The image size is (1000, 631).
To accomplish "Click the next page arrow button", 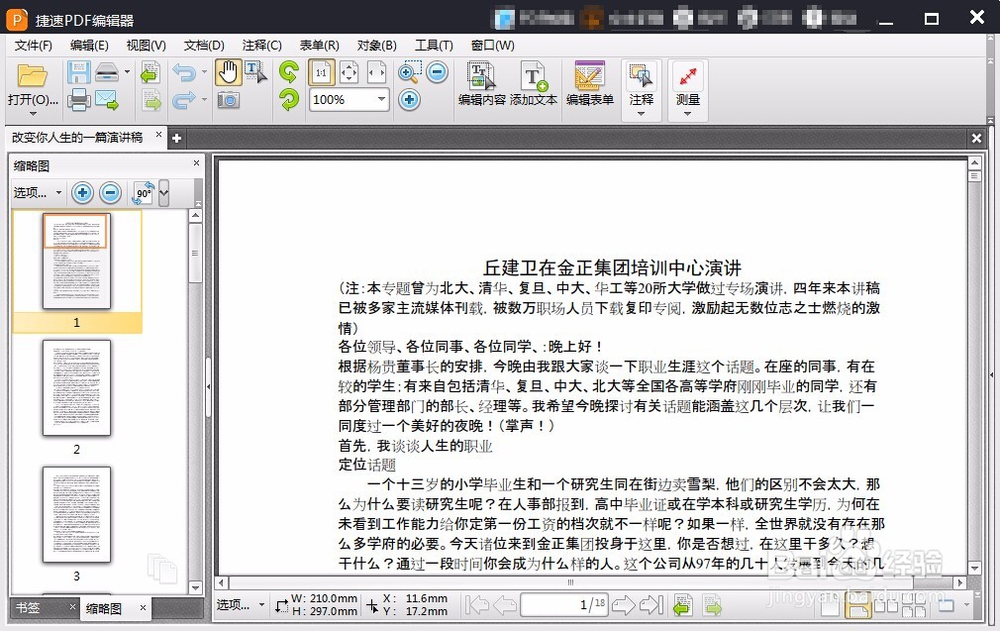I will pos(622,604).
